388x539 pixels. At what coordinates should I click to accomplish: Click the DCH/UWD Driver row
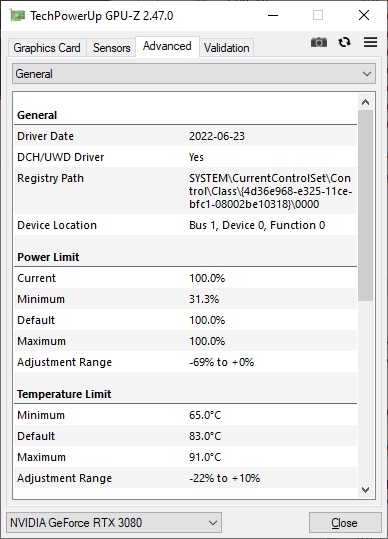point(186,157)
